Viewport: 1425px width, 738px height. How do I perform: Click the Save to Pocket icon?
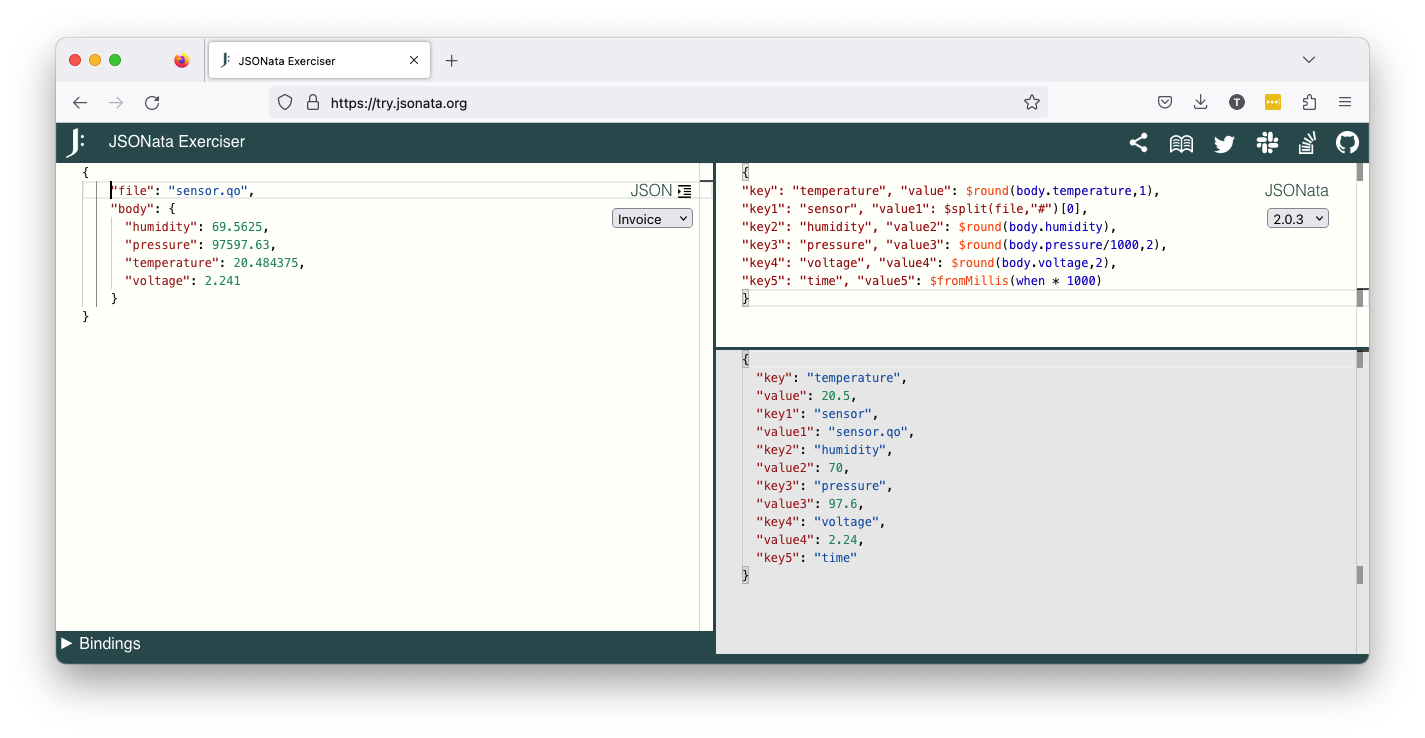1165,102
